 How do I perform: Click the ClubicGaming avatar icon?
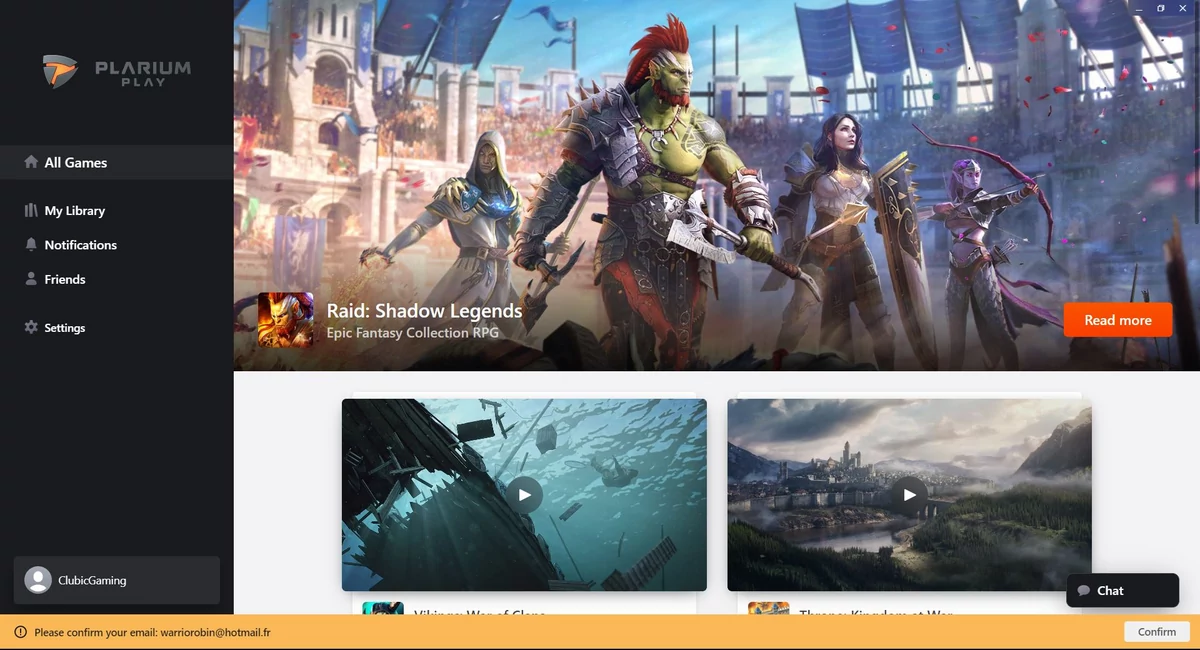tap(38, 580)
